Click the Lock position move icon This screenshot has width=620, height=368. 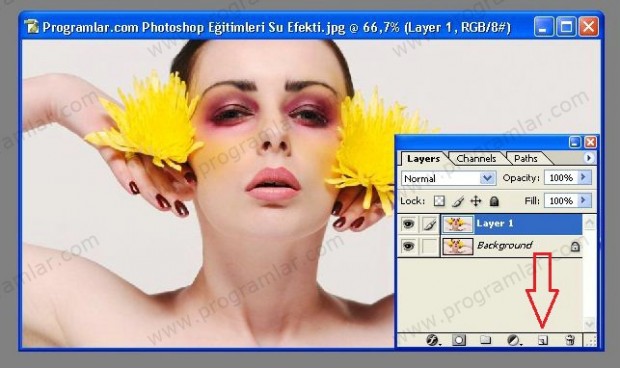pyautogui.click(x=476, y=201)
